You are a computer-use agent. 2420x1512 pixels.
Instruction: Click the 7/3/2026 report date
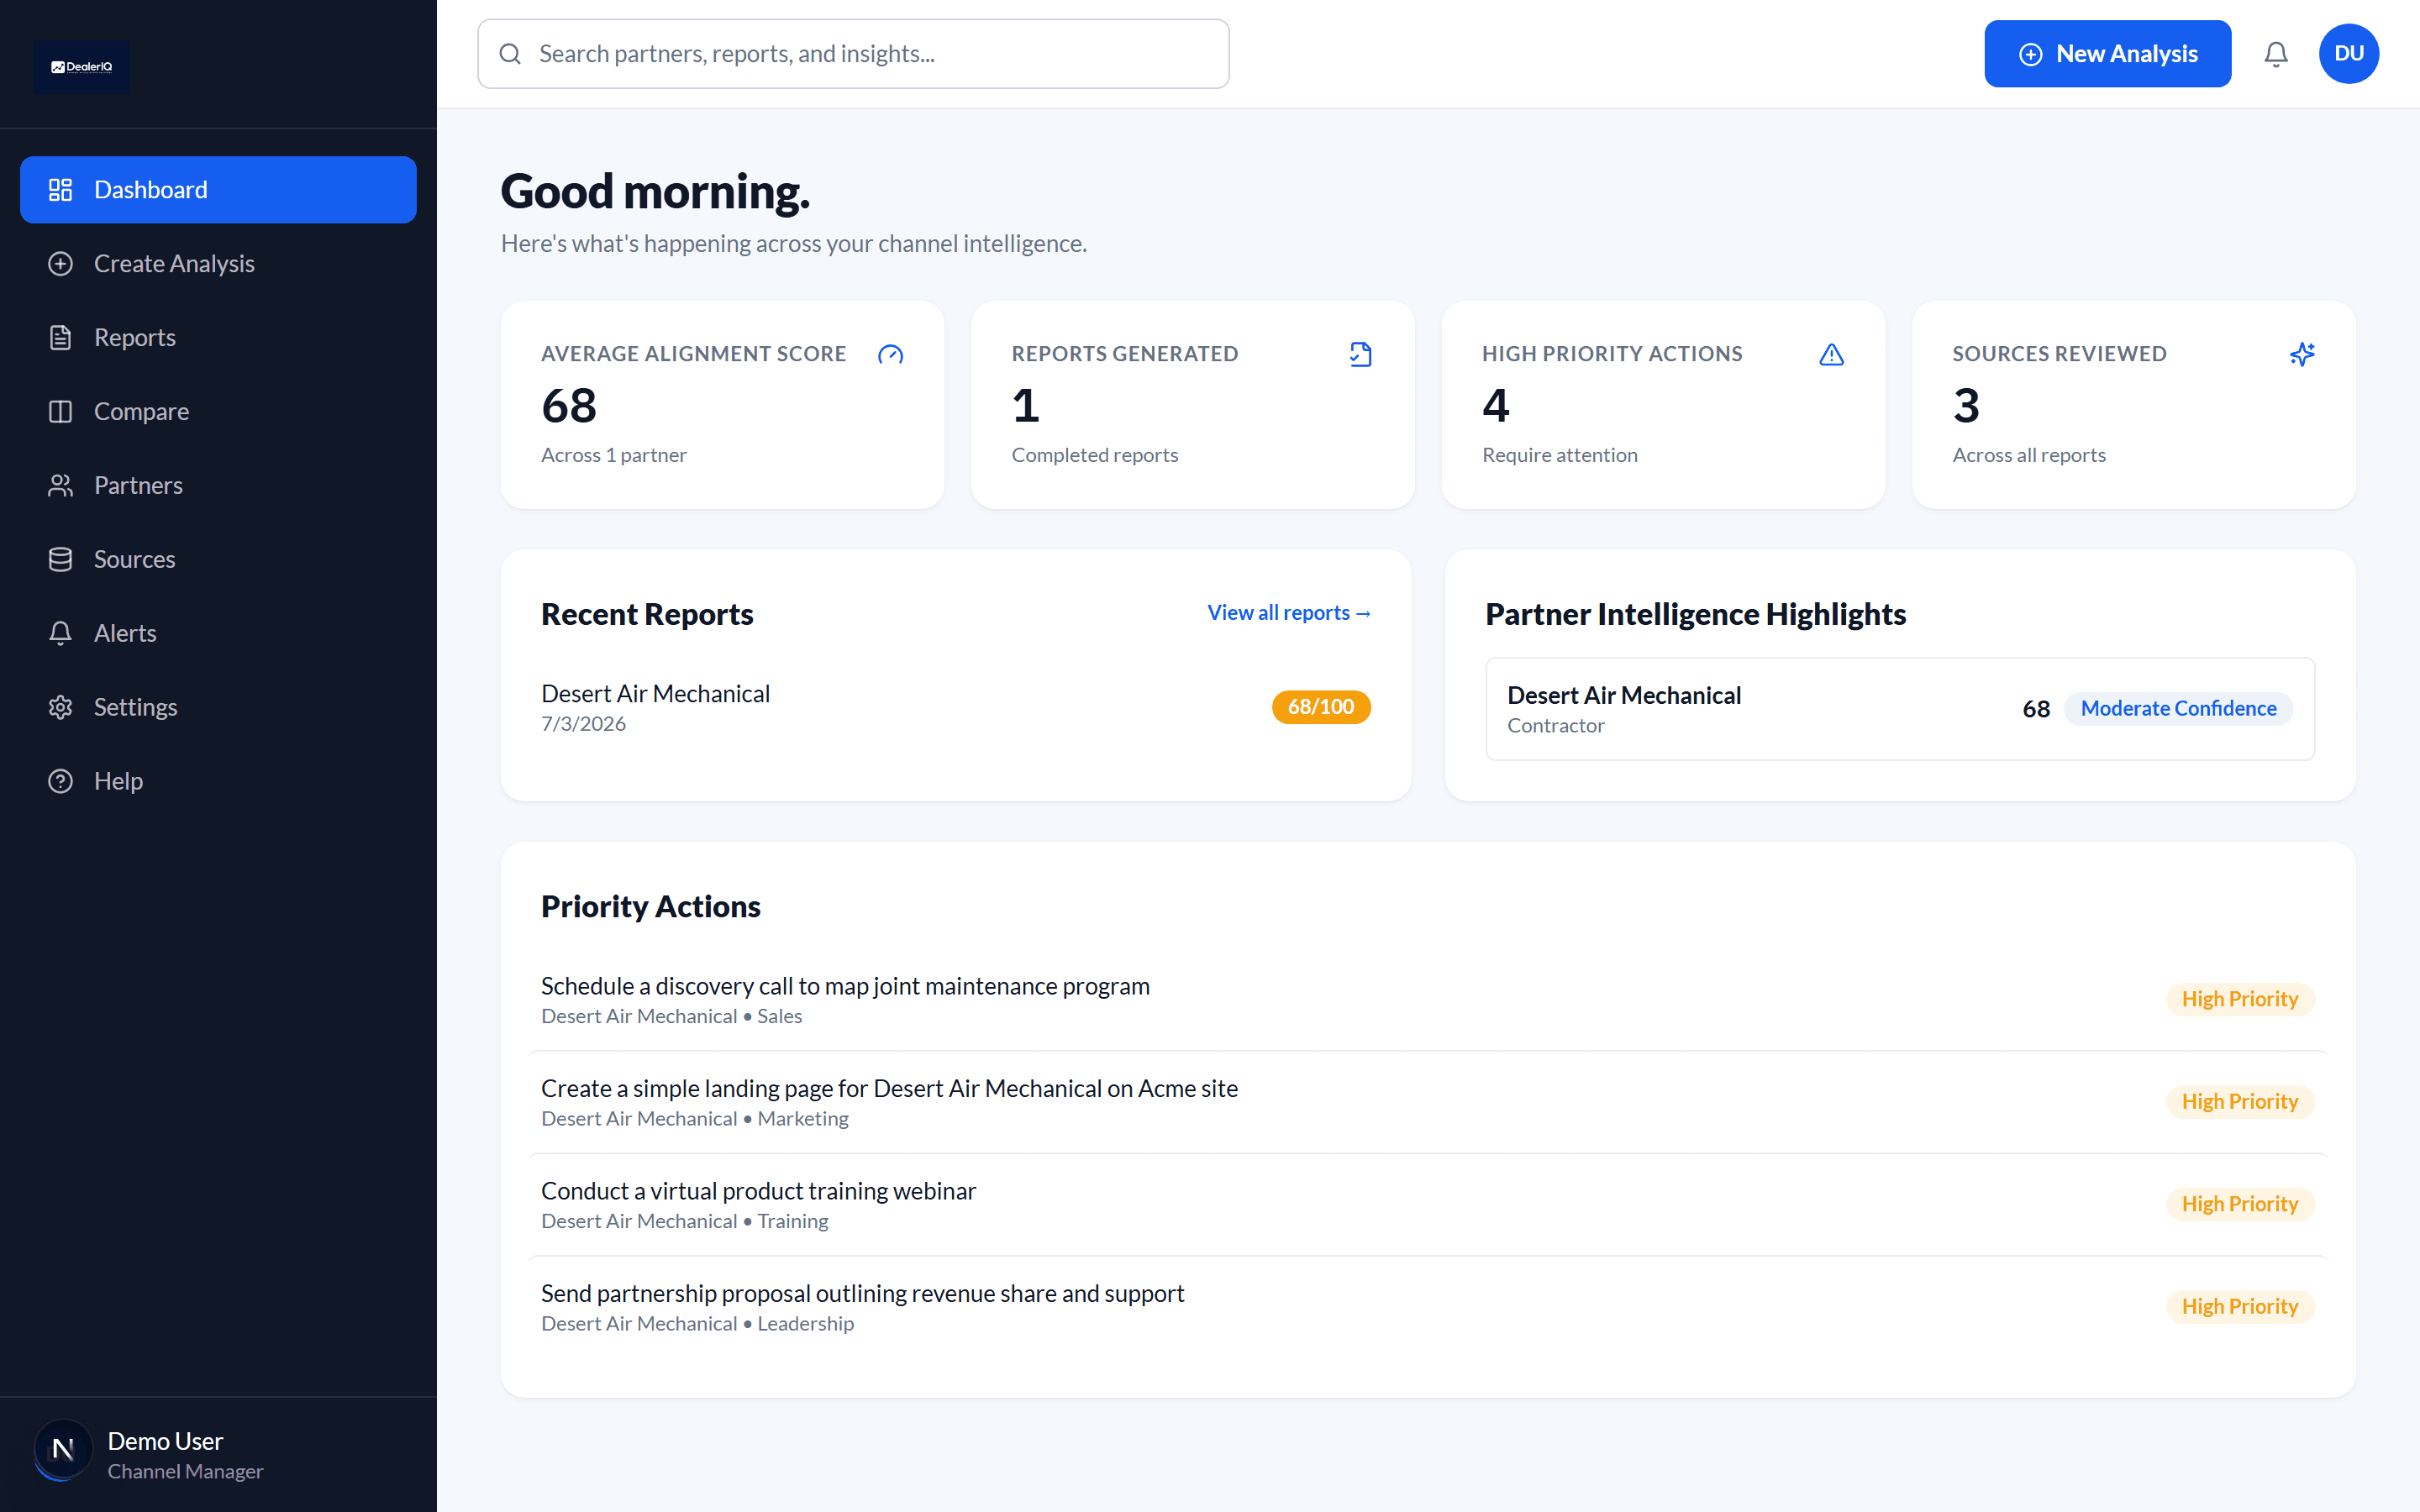coord(584,724)
